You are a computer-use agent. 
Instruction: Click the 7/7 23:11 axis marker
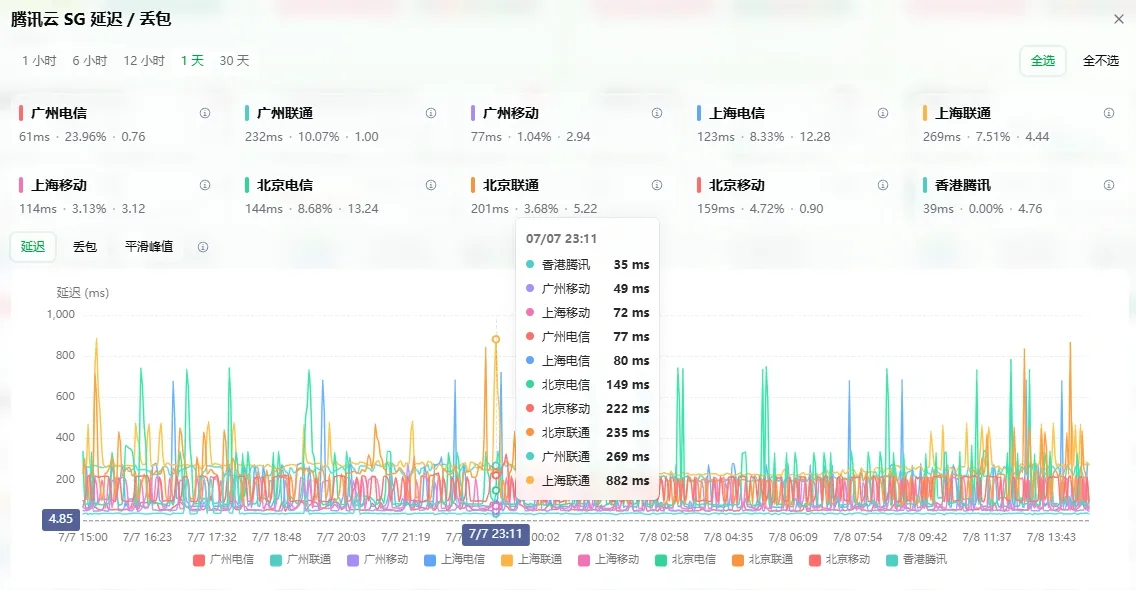(496, 534)
